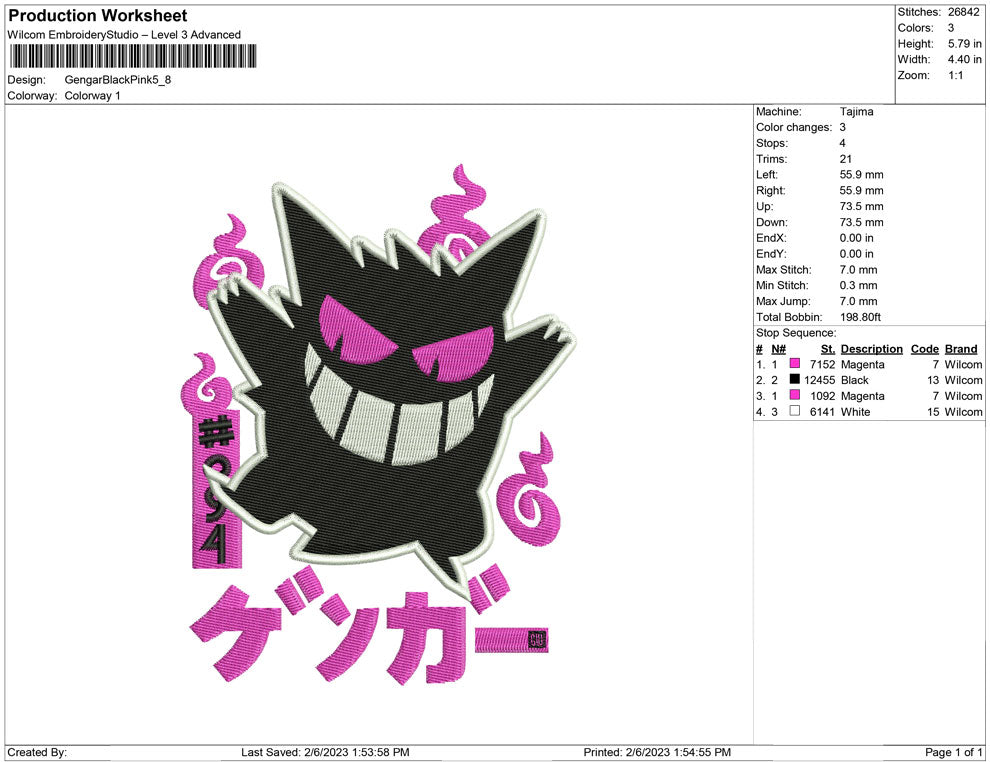The height and width of the screenshot is (762, 990).
Task: Click the St. column header
Action: pos(826,349)
